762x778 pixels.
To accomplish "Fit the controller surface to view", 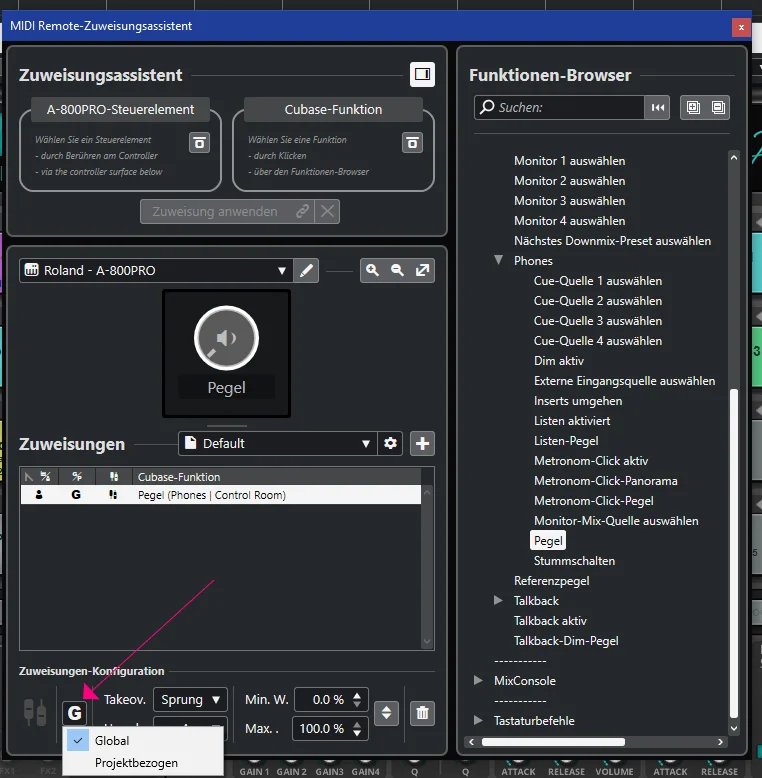I will [x=422, y=270].
